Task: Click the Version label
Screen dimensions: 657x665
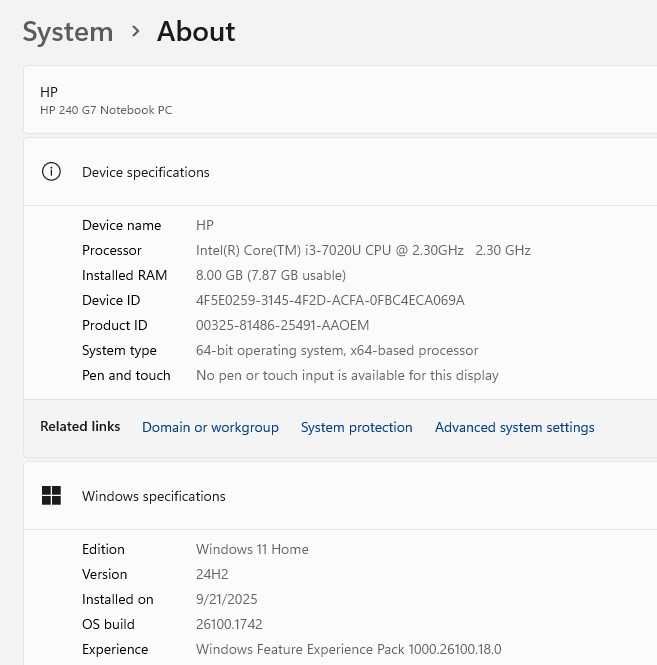Action: [105, 574]
